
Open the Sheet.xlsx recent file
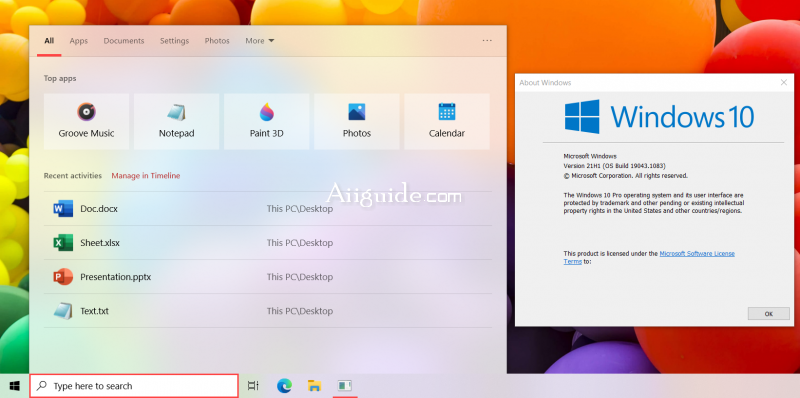coord(268,243)
